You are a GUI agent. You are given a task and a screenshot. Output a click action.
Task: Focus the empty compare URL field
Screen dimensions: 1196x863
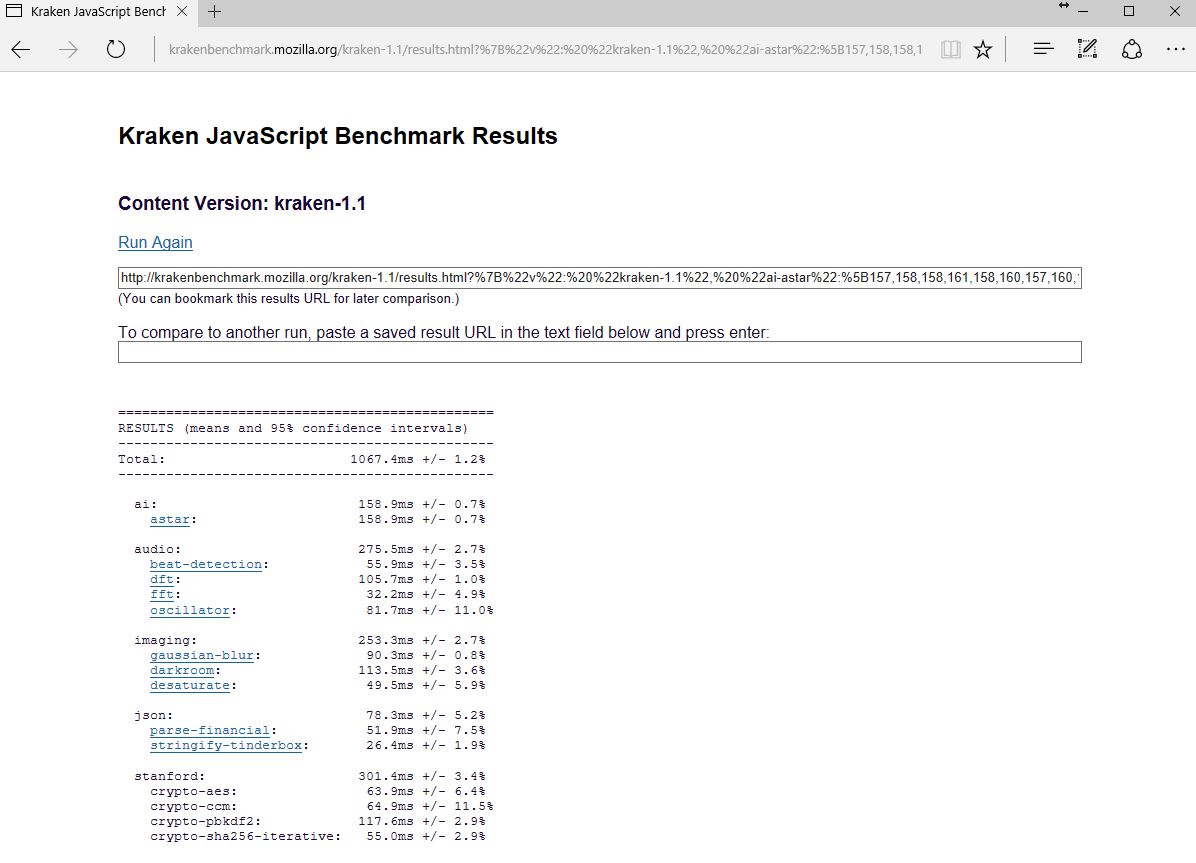point(600,352)
